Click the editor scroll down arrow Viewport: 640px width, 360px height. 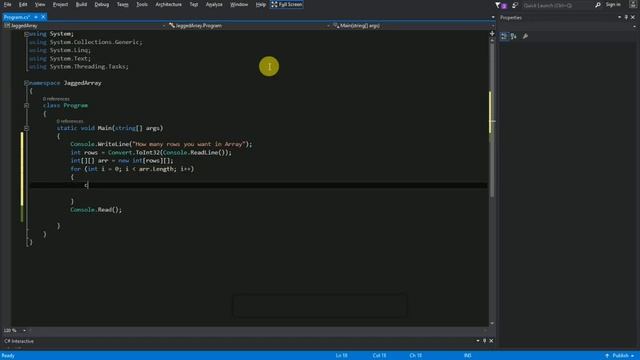pos(492,324)
